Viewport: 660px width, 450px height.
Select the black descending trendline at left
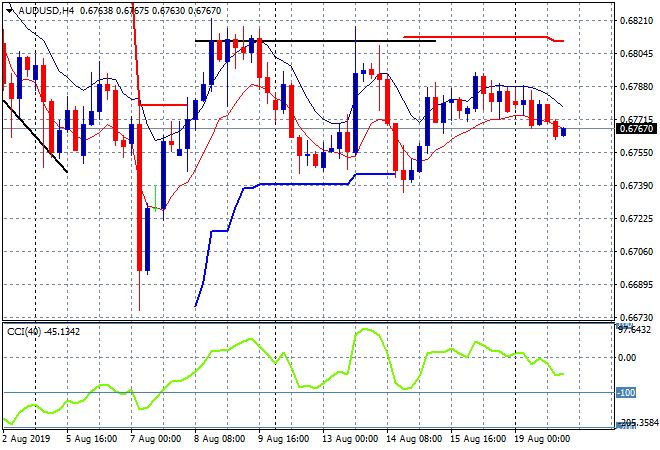(x=35, y=136)
